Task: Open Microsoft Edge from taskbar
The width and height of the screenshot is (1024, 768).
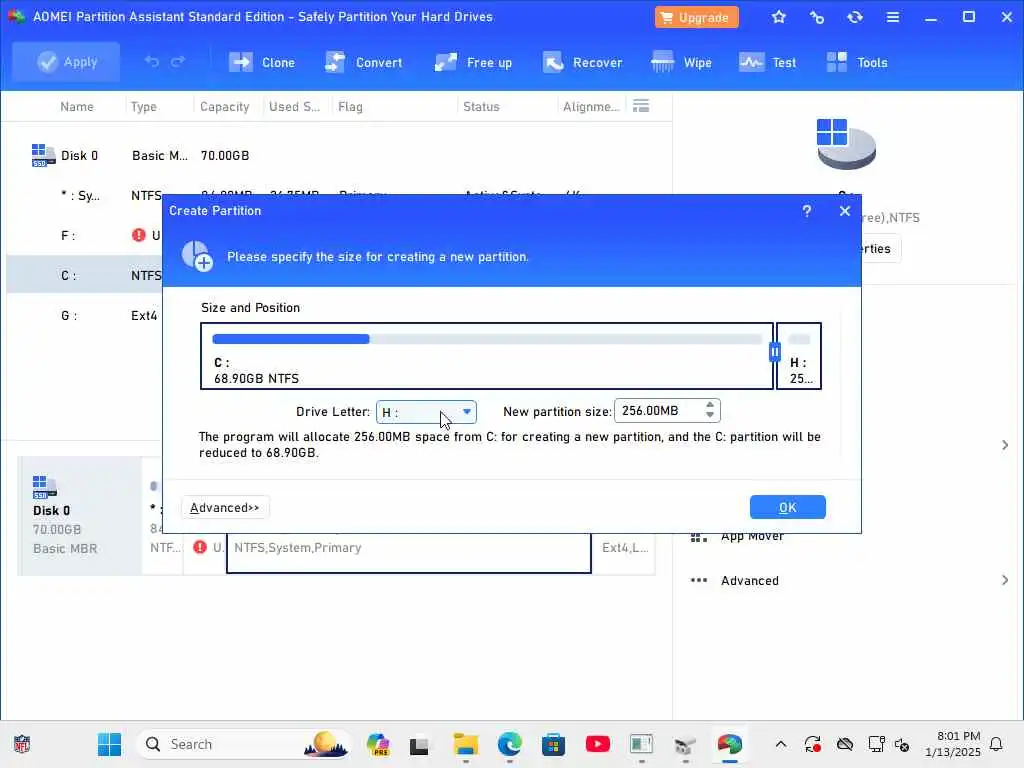Action: (509, 744)
